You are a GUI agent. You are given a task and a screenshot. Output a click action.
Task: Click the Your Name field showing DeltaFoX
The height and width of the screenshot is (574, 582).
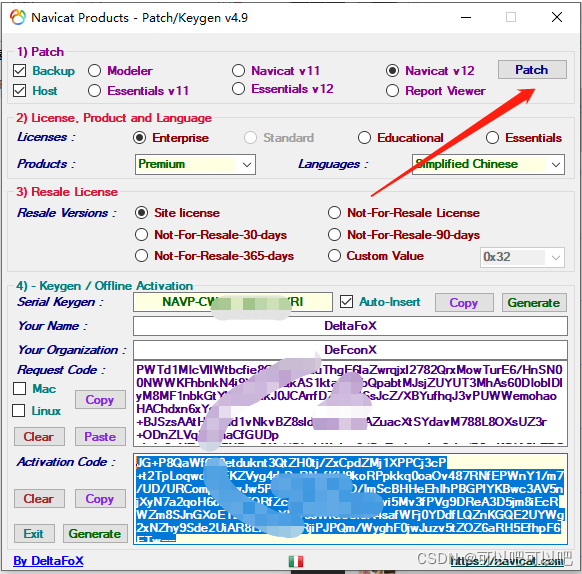350,326
